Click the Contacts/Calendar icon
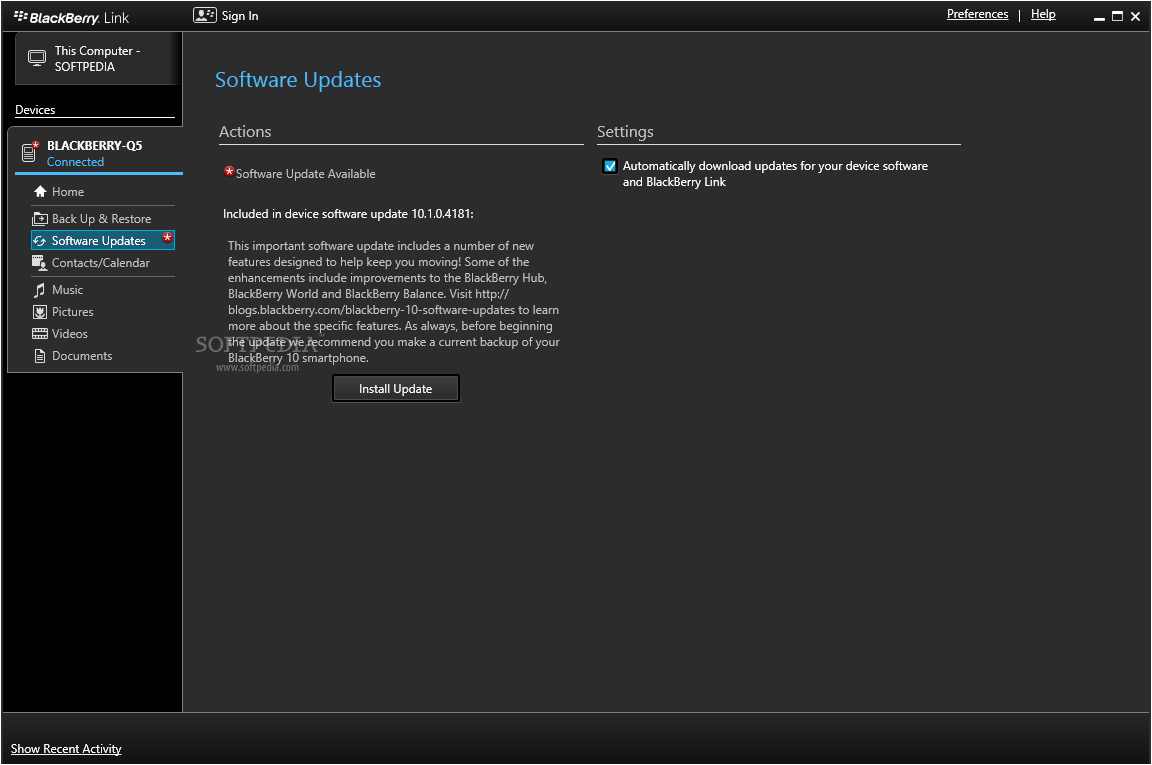This screenshot has height=765, width=1152. tap(40, 262)
